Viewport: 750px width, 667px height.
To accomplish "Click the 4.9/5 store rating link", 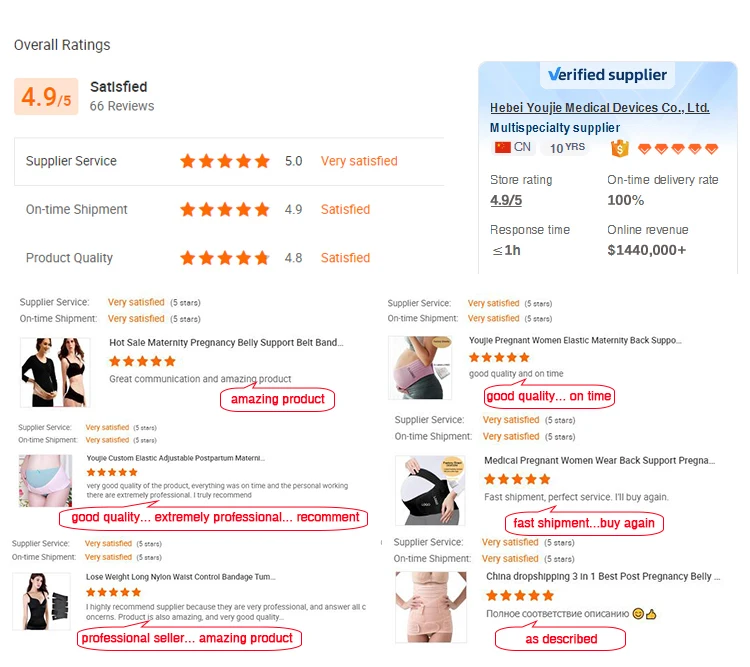I will 505,200.
